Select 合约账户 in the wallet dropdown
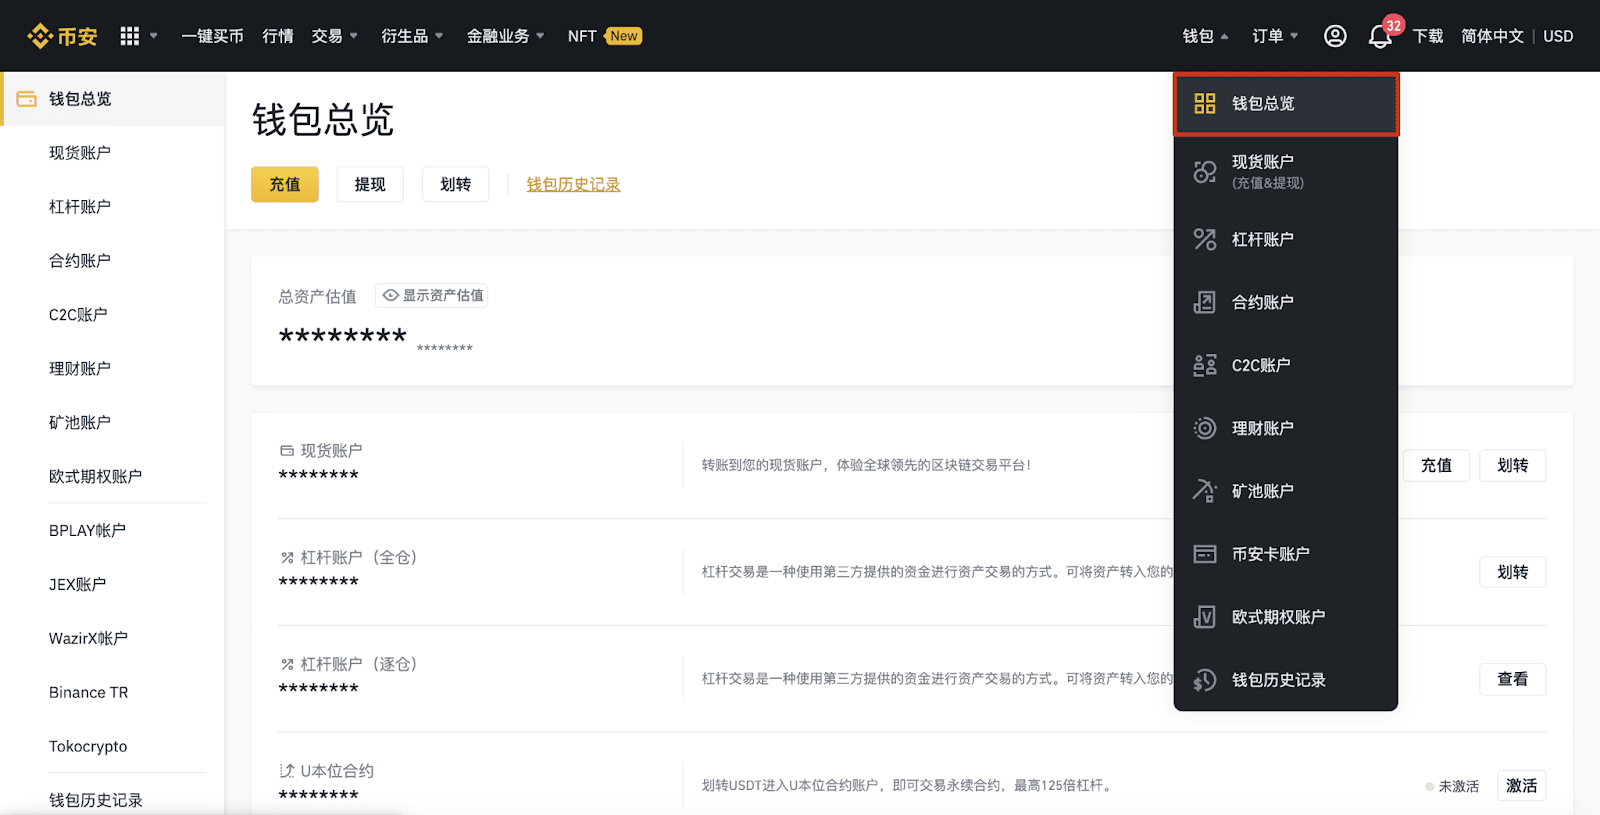The width and height of the screenshot is (1600, 815). pyautogui.click(x=1286, y=302)
